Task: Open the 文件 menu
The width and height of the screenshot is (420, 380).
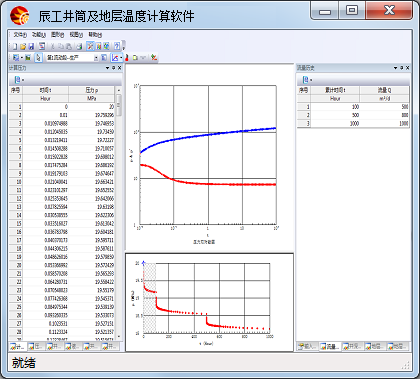Action: click(x=20, y=35)
